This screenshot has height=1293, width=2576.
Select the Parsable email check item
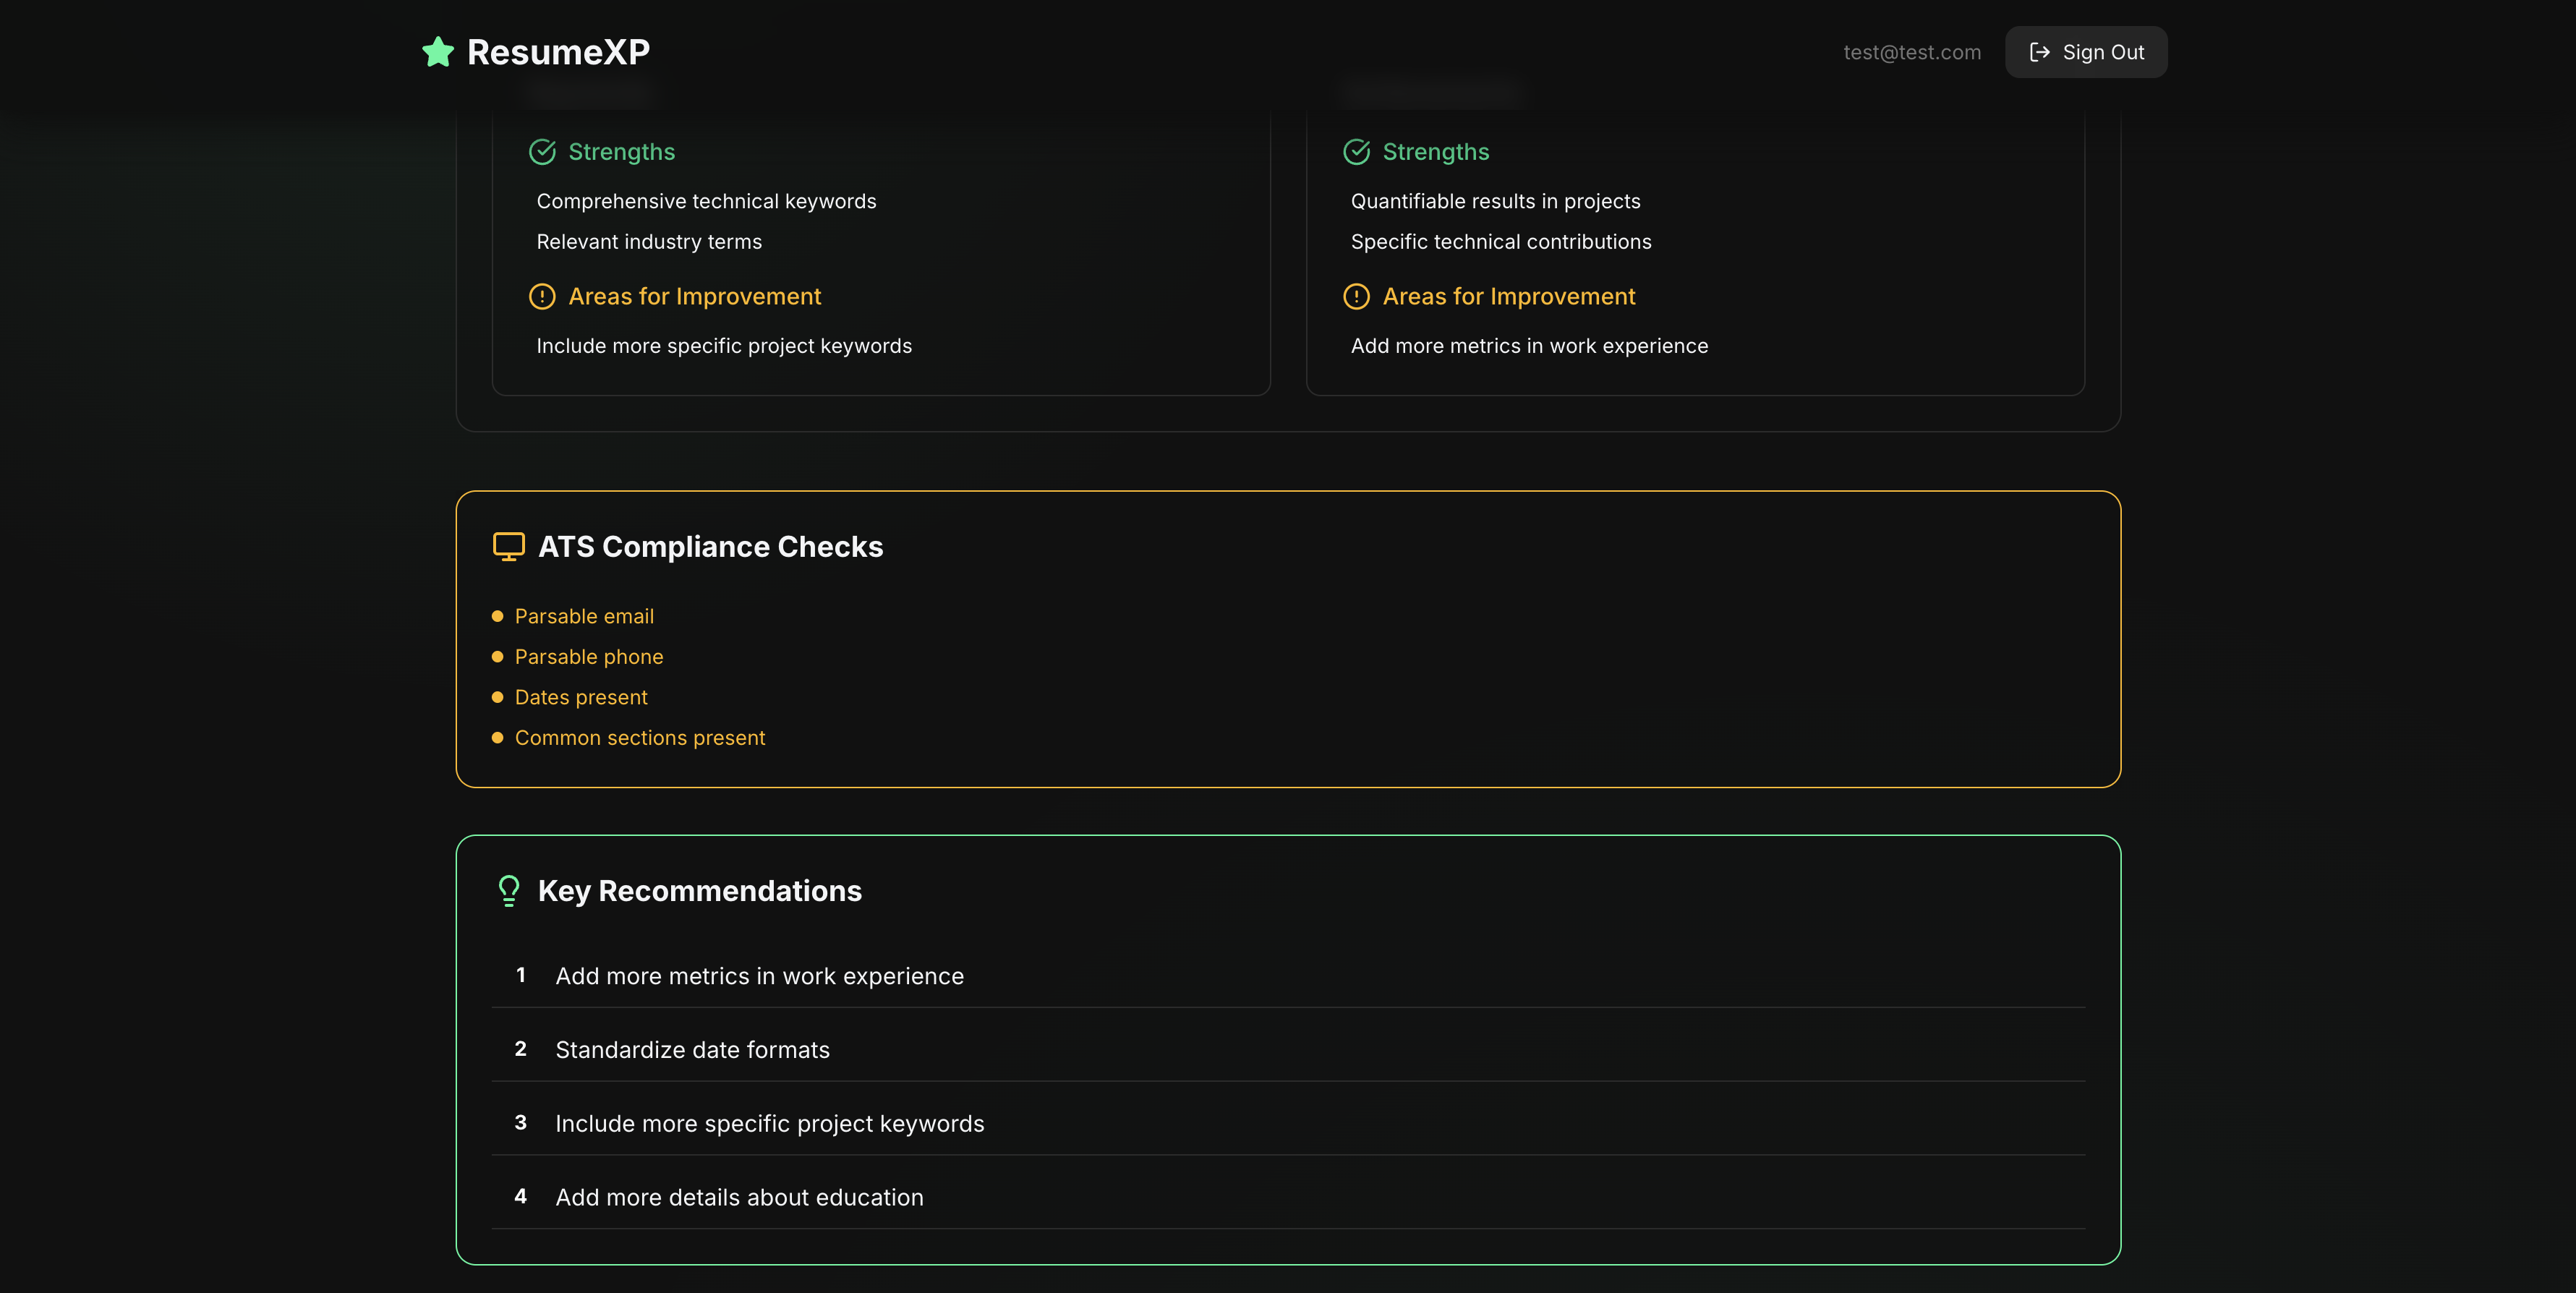click(x=584, y=617)
